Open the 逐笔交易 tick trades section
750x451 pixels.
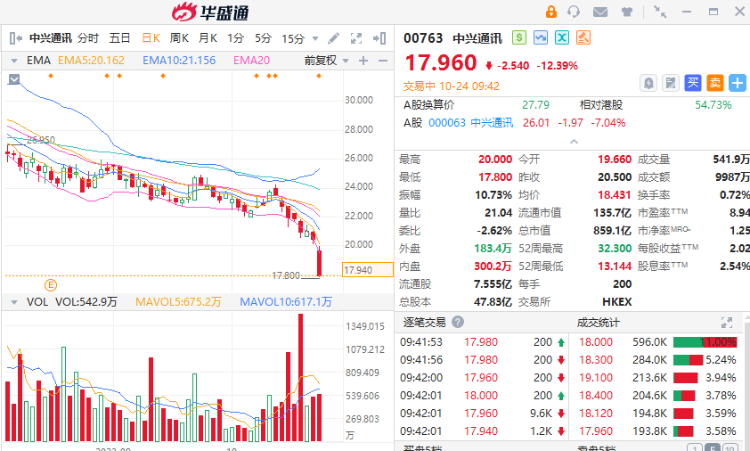(424, 322)
